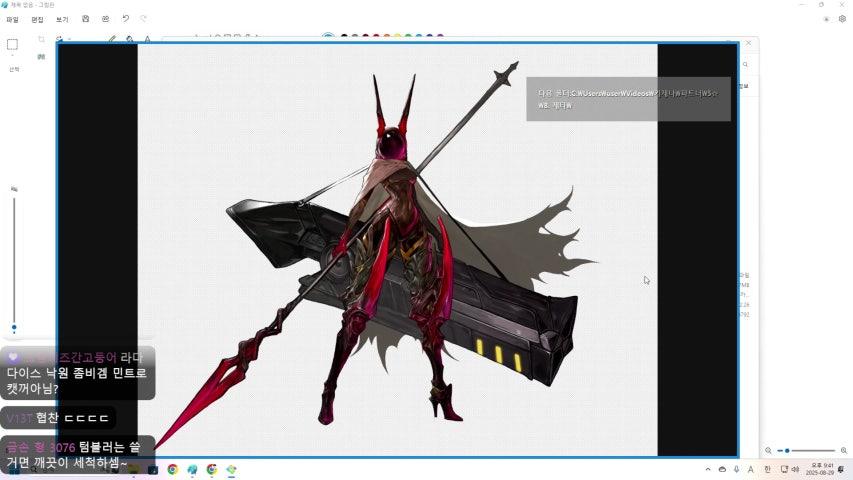This screenshot has width=853, height=480.
Task: Click the share icon next to Save
Action: 106,19
